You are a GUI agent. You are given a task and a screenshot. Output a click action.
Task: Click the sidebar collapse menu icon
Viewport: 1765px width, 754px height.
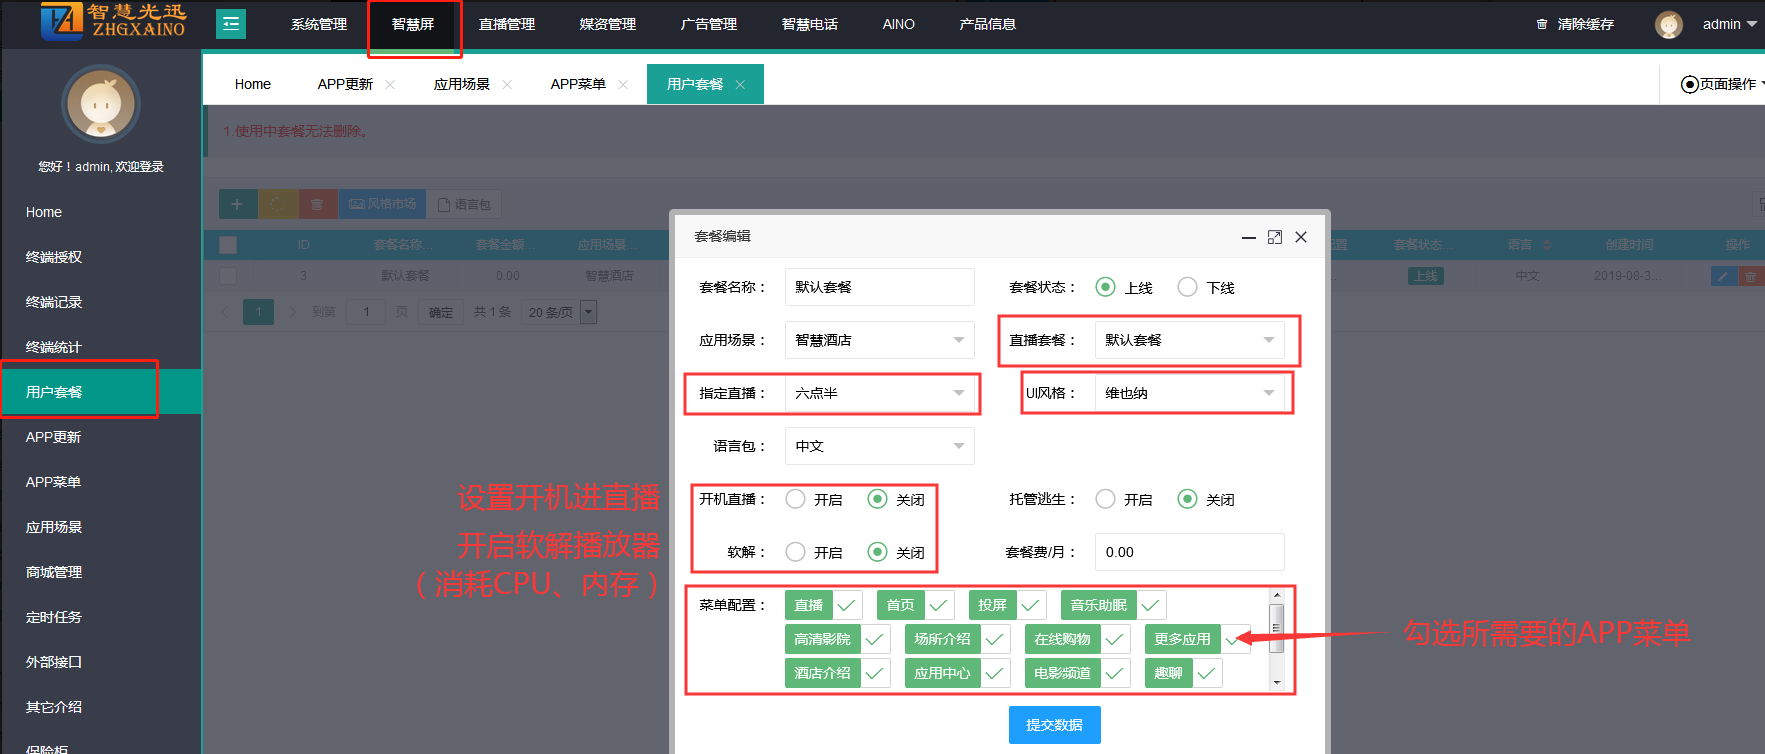(231, 24)
